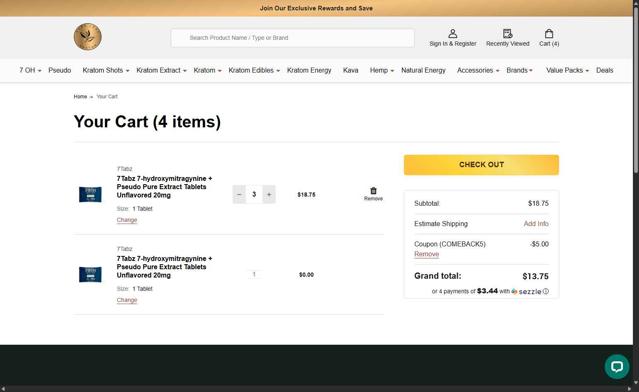Open the Deals page
The image size is (639, 392).
604,70
